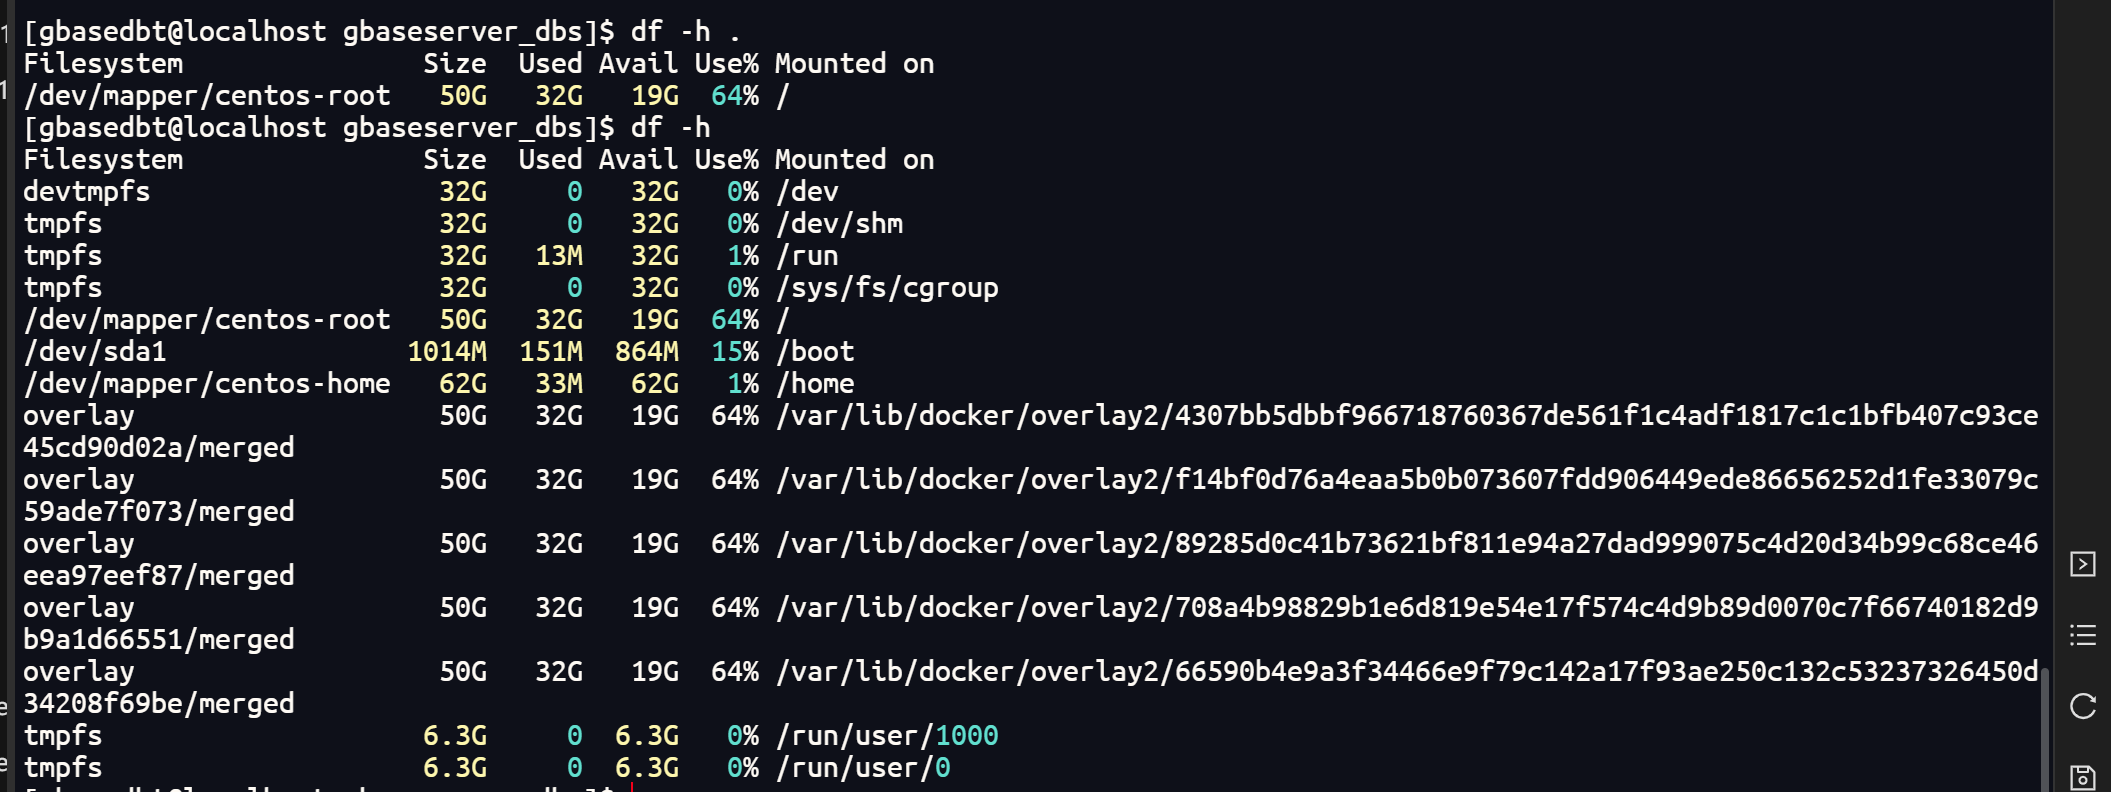Click the second 'df -h' command text
Viewport: 2111px width, 792px height.
670,128
